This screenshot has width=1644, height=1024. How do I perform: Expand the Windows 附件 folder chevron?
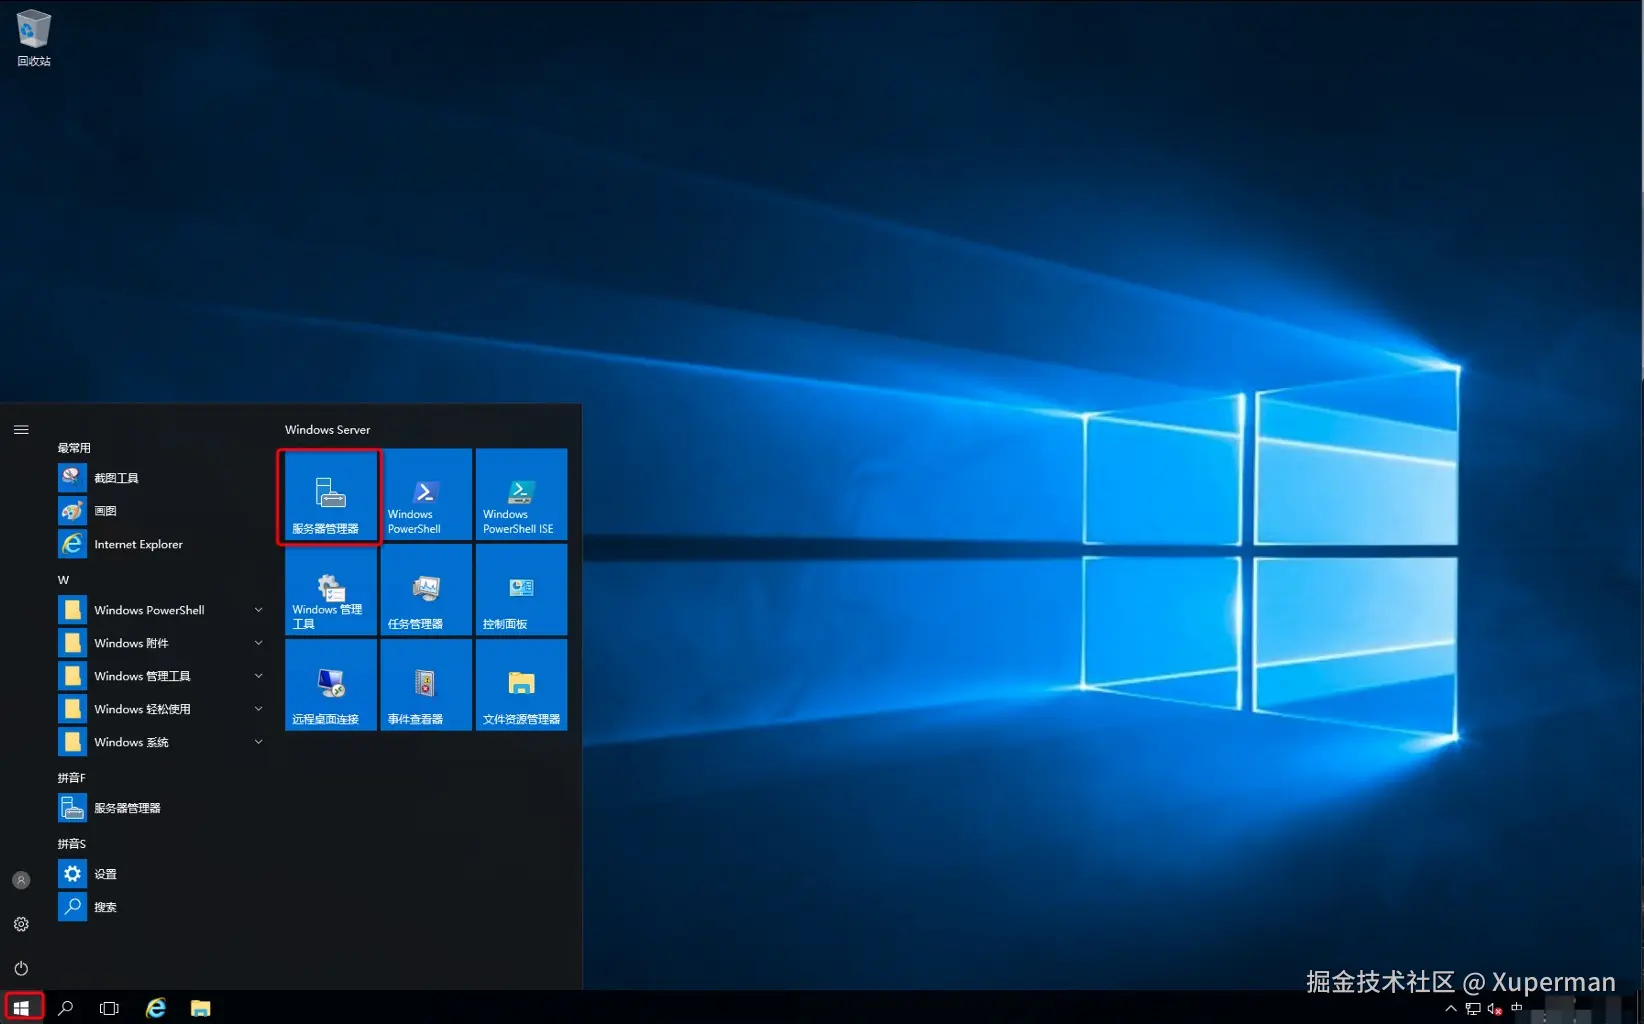259,643
